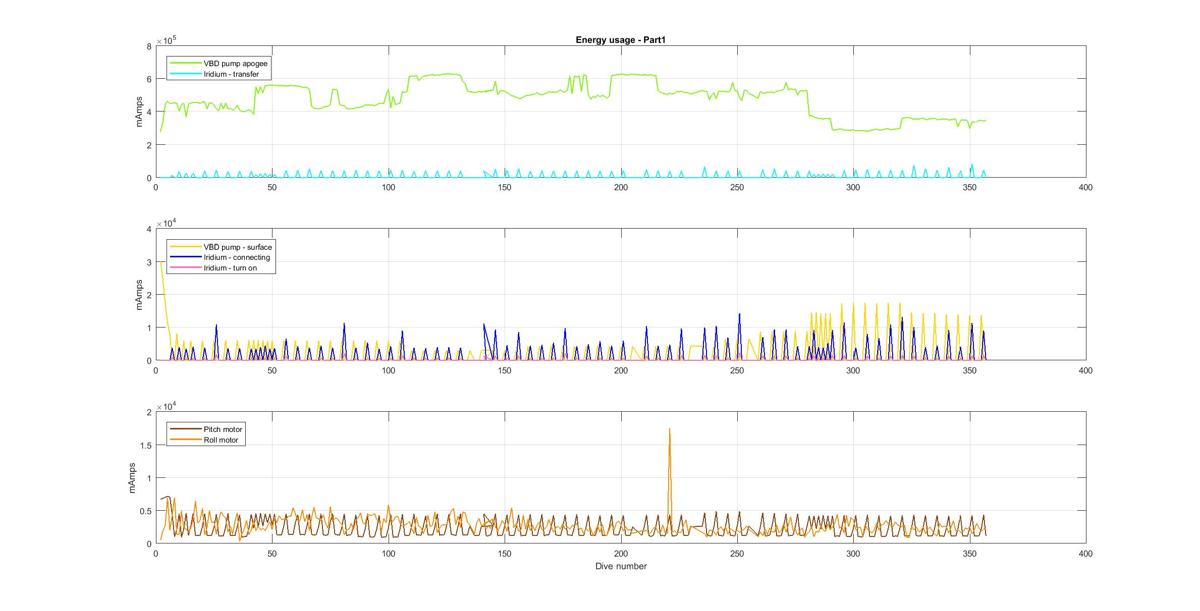This screenshot has width=1200, height=611.
Task: Click the 'Dive number' x-axis label
Action: click(x=620, y=566)
